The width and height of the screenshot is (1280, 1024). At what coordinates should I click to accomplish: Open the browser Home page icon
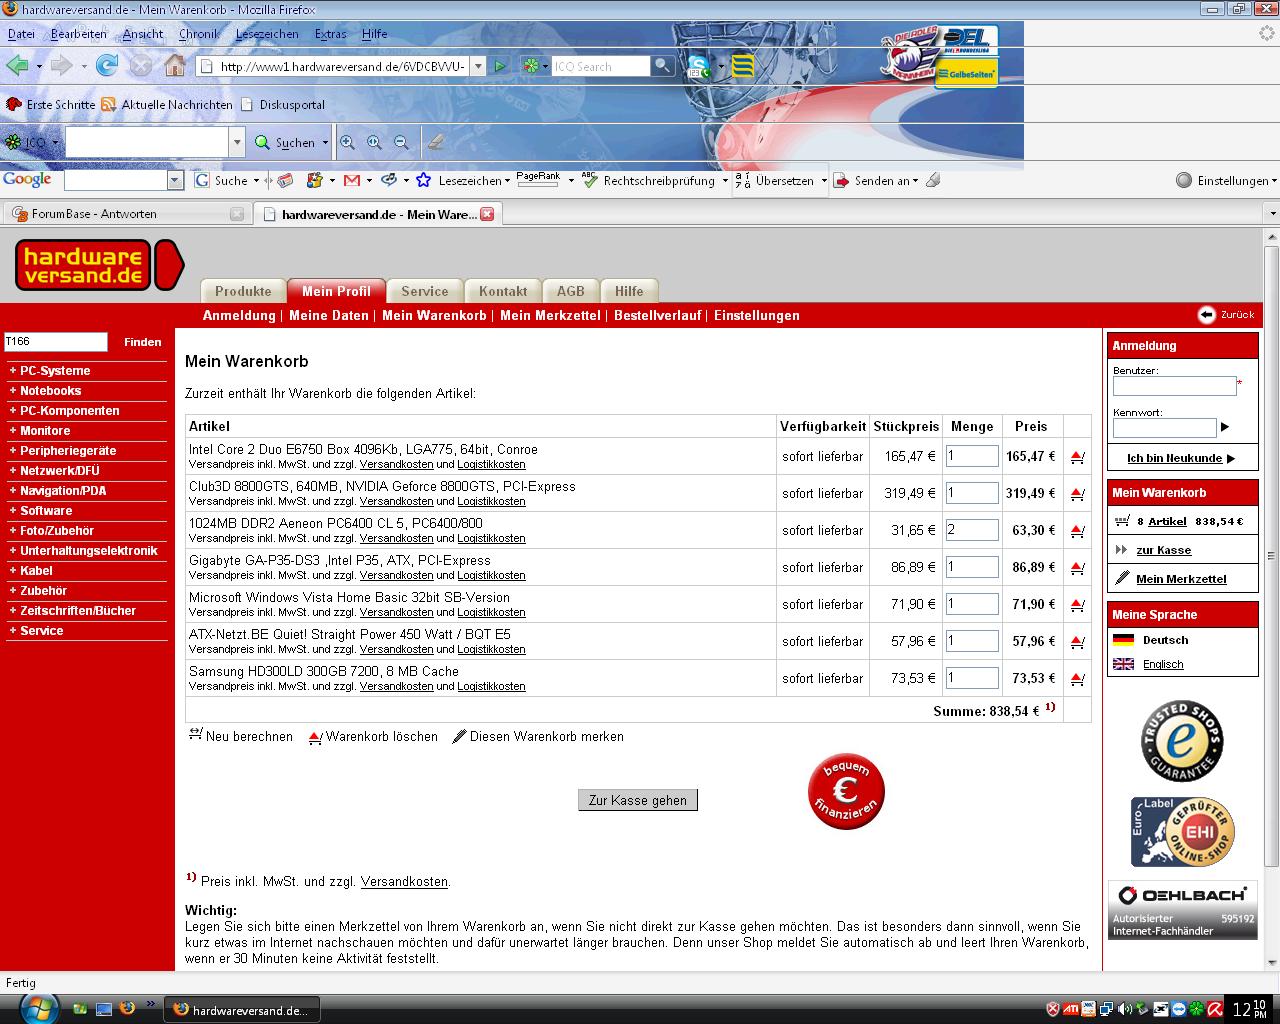(175, 66)
